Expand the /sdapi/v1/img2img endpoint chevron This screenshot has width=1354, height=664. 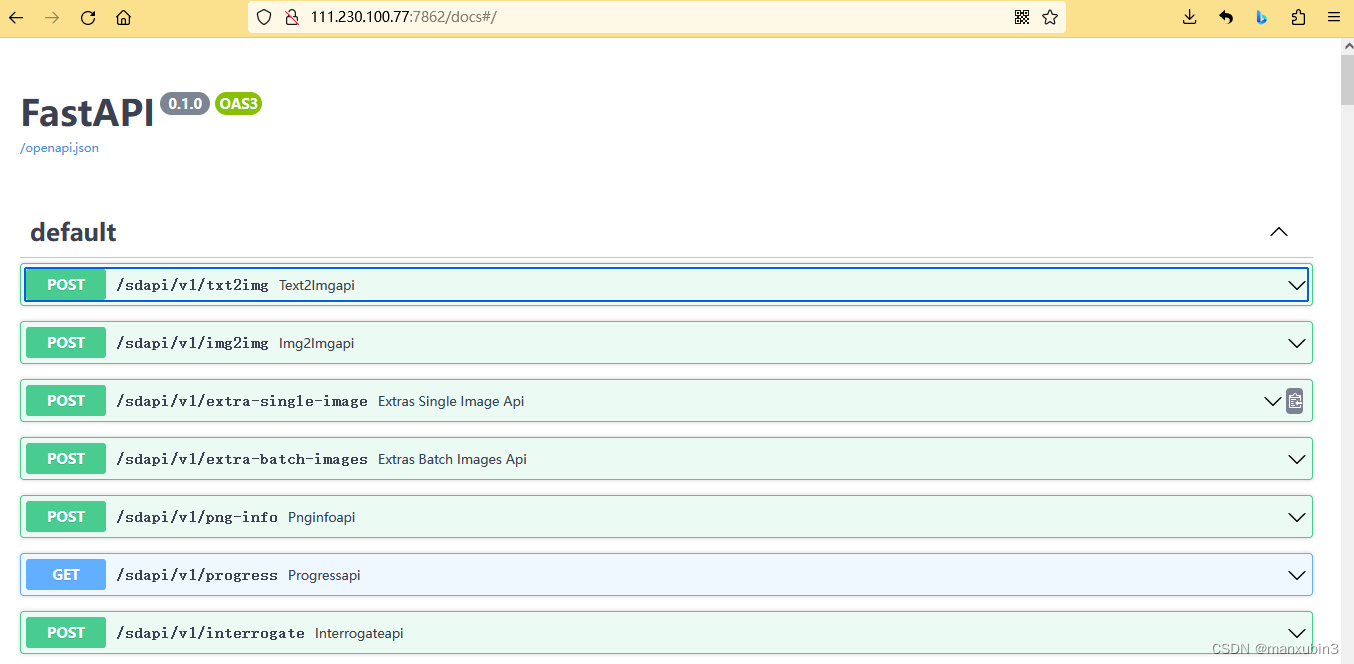[1297, 343]
